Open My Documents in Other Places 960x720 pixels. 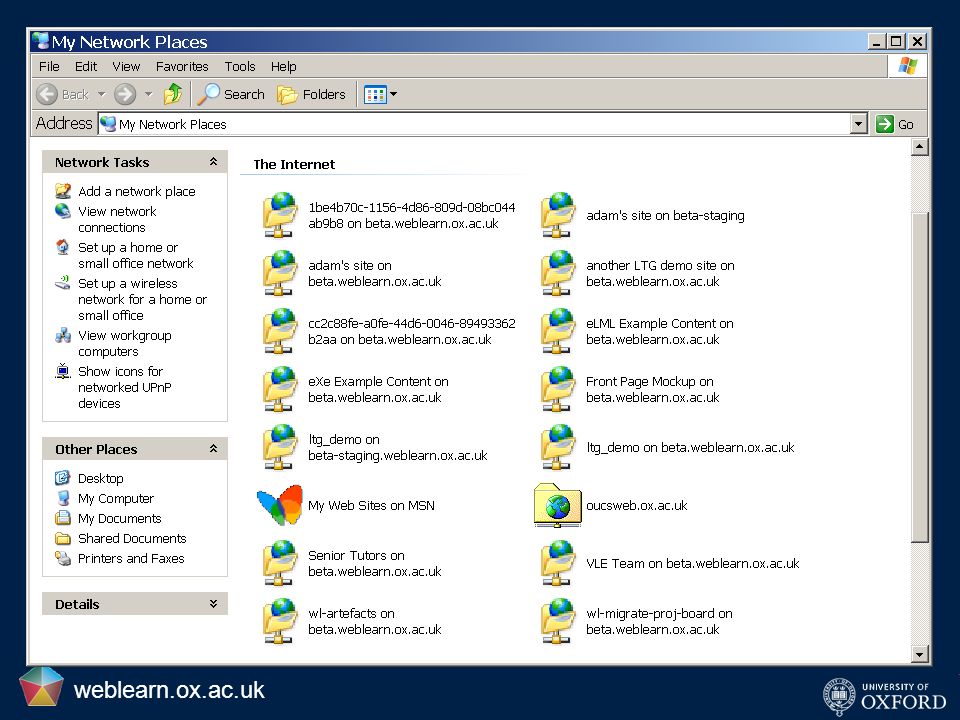(x=119, y=519)
